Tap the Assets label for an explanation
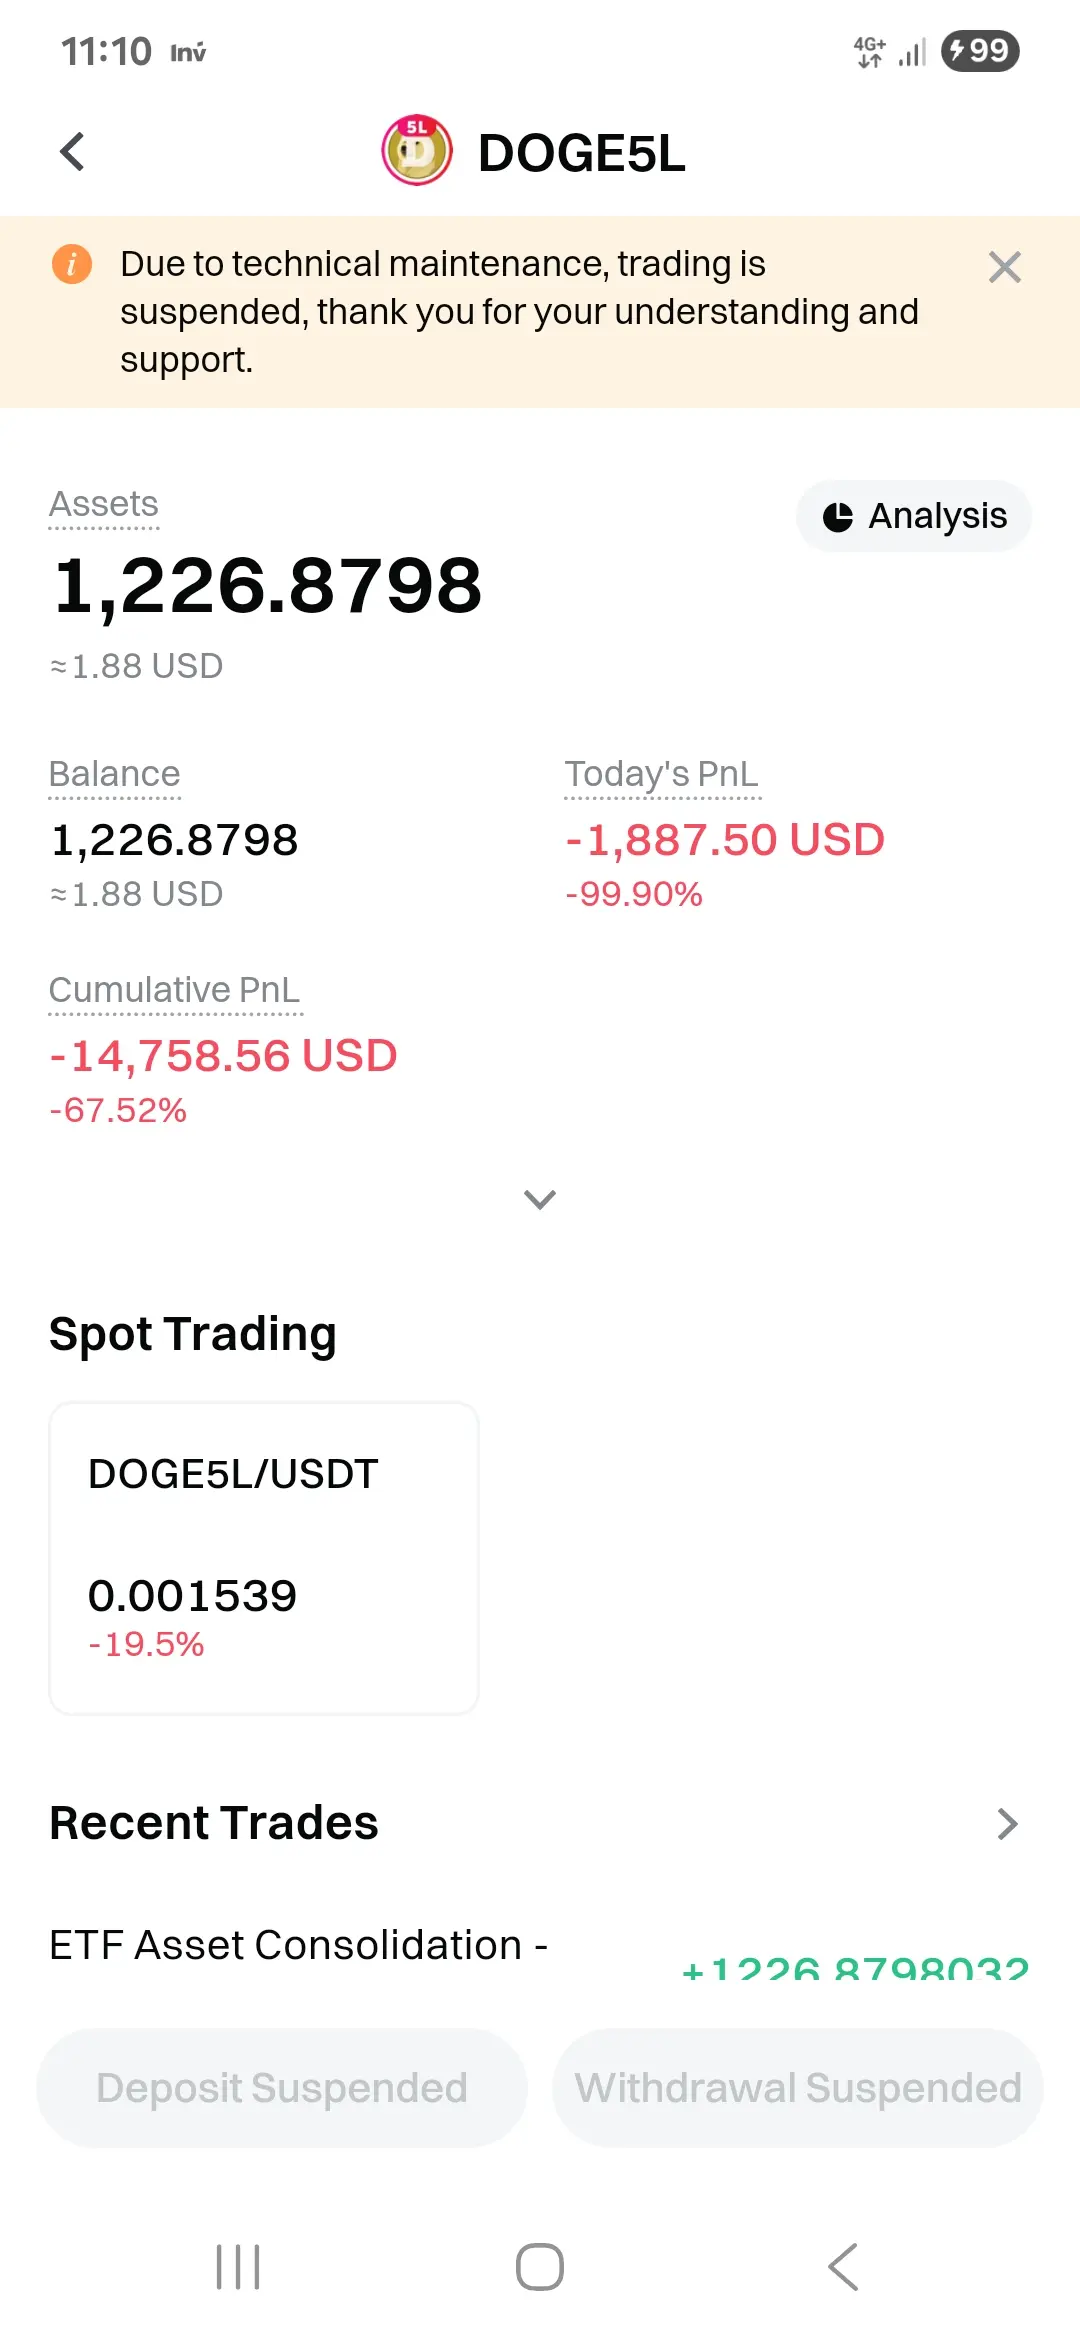This screenshot has width=1080, height=2340. point(104,504)
